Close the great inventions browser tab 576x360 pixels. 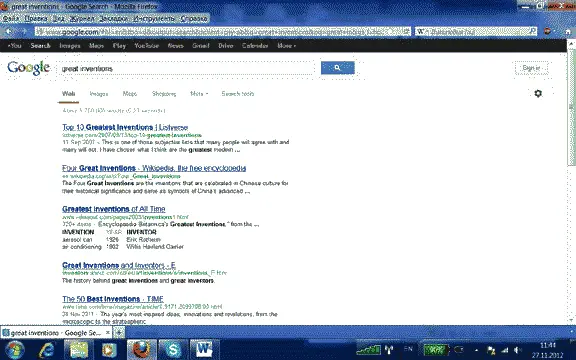[107, 333]
